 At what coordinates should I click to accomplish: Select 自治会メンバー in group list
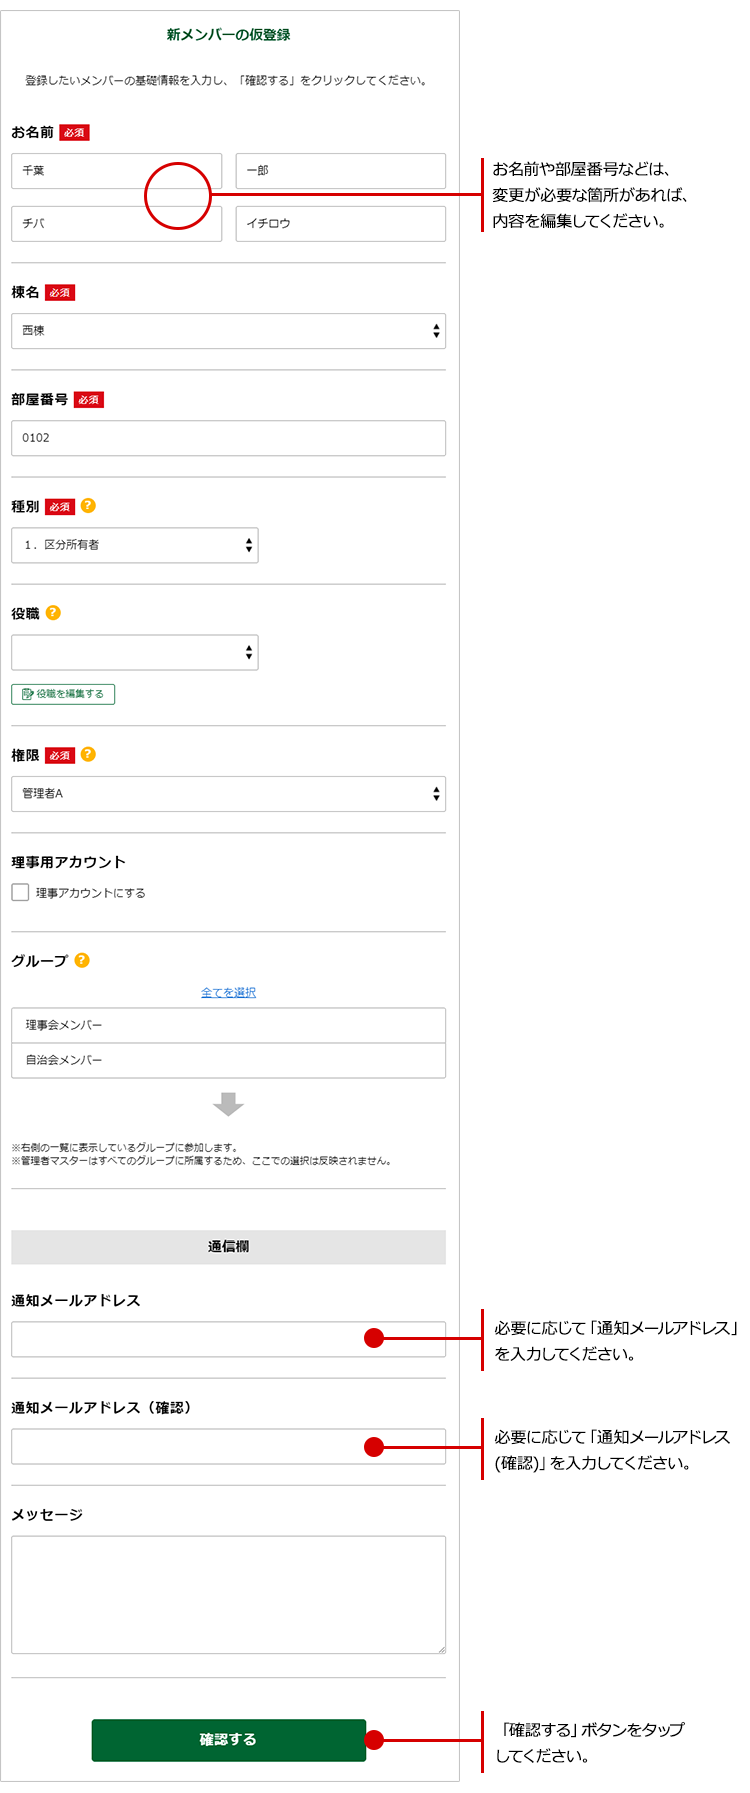(x=228, y=1060)
